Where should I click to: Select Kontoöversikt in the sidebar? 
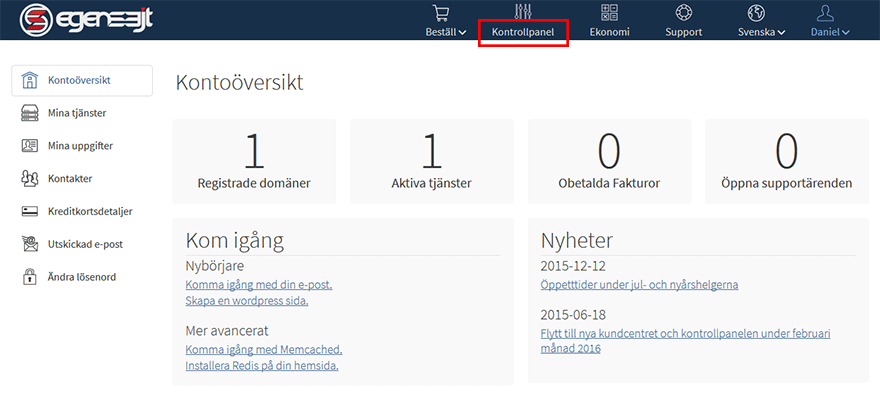82,80
